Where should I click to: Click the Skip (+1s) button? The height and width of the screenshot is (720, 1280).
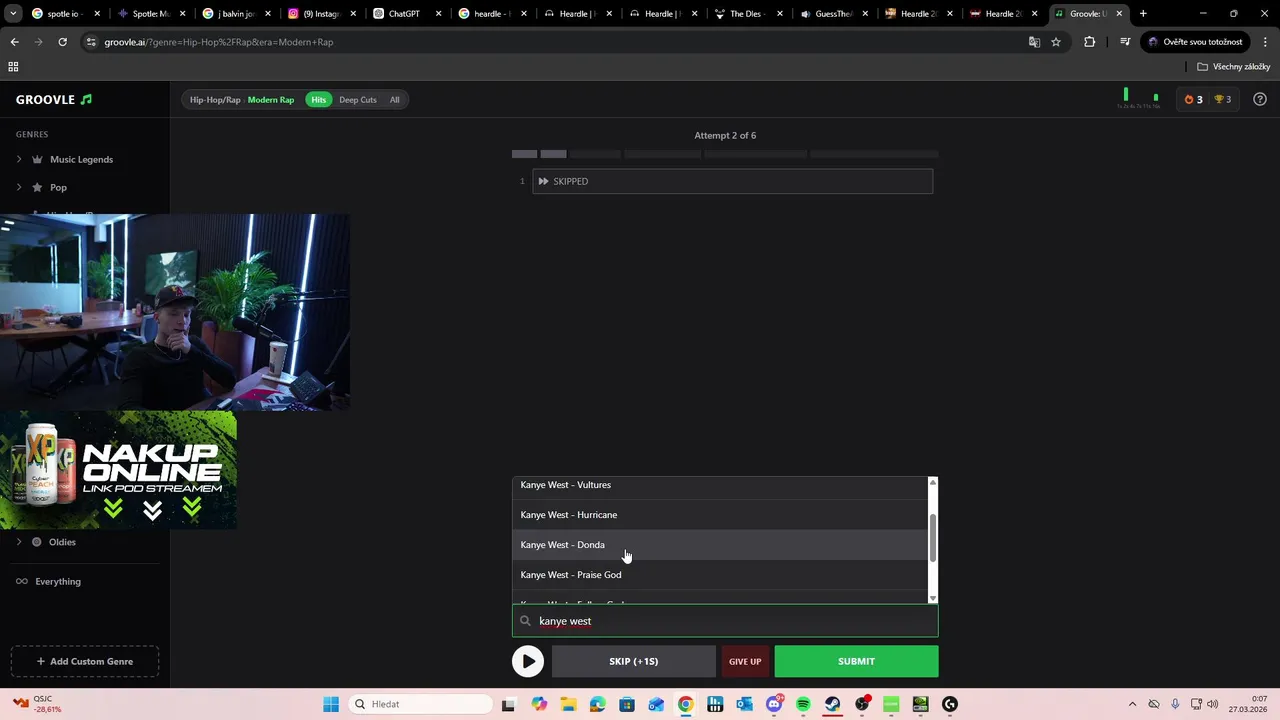point(633,661)
